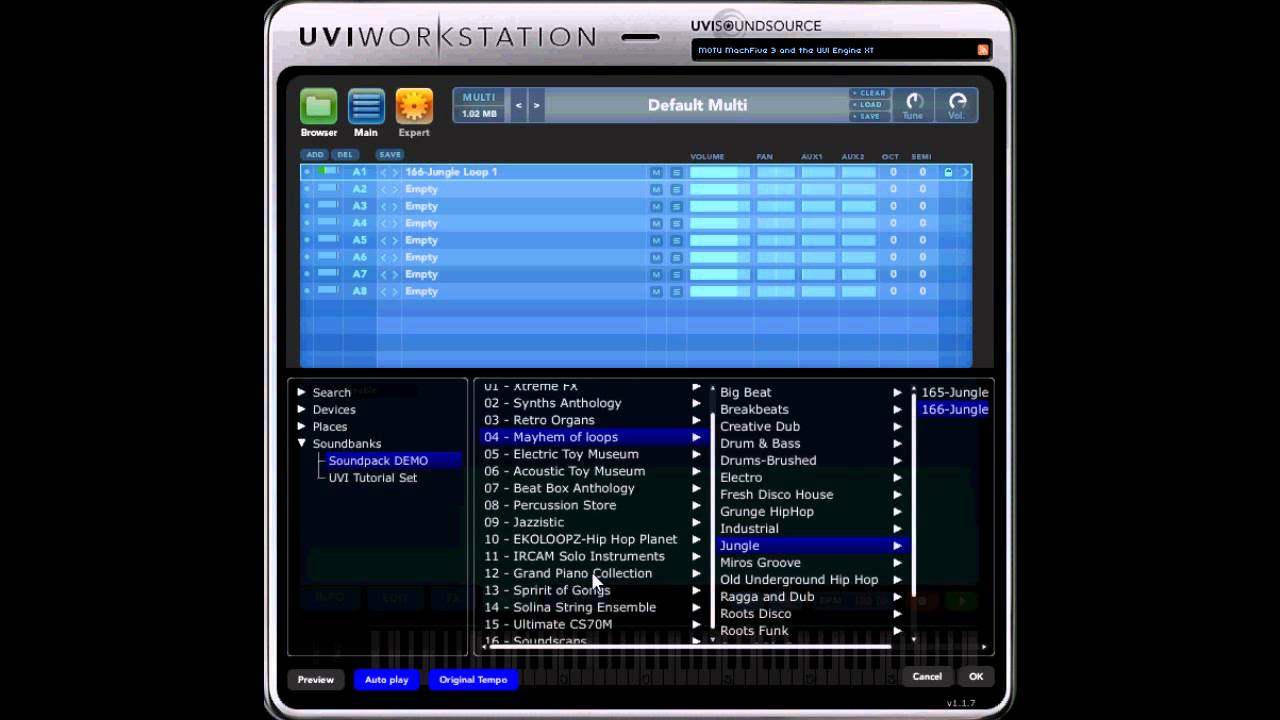Expand arrow beside Drum & Bass

pyautogui.click(x=897, y=443)
